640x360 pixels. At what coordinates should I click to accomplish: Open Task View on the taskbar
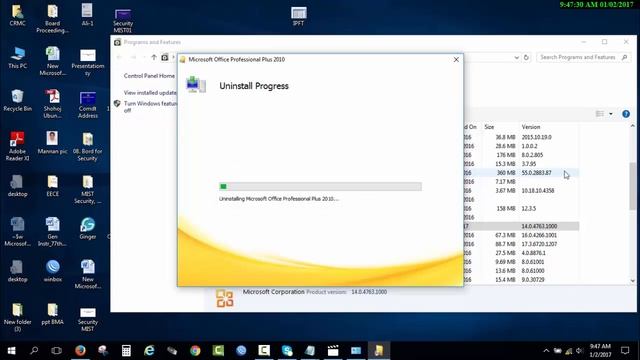(56, 350)
